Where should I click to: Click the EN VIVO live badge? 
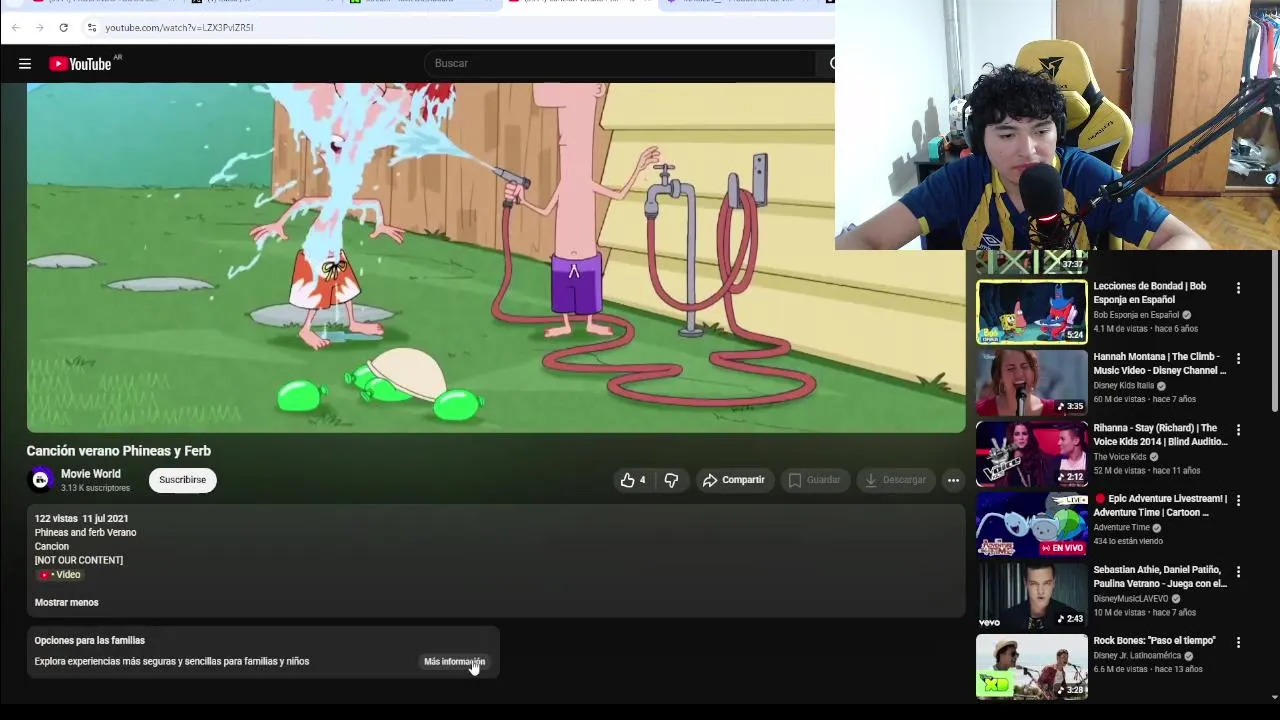[x=1062, y=548]
